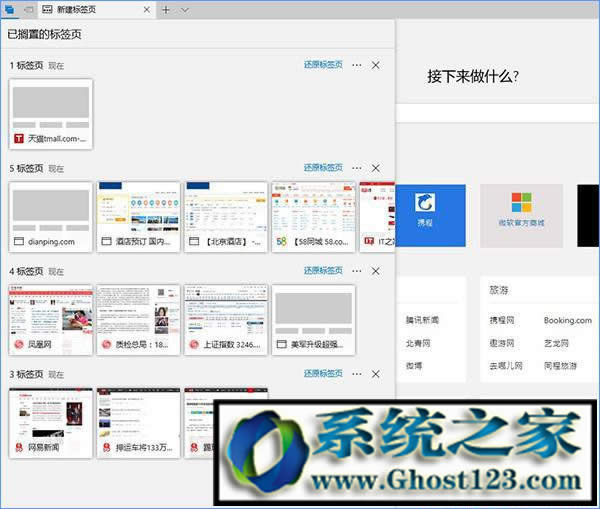Remove the 5 标签页 group

376,168
